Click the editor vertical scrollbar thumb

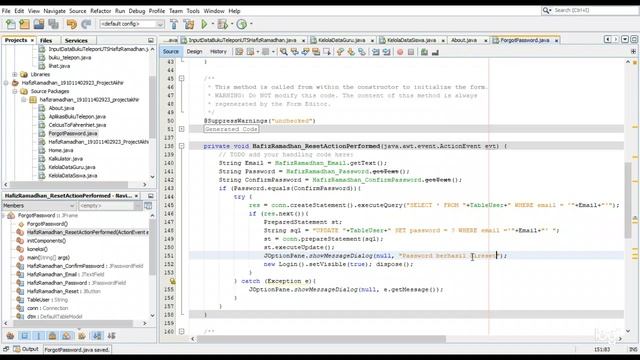pyautogui.click(x=628, y=200)
